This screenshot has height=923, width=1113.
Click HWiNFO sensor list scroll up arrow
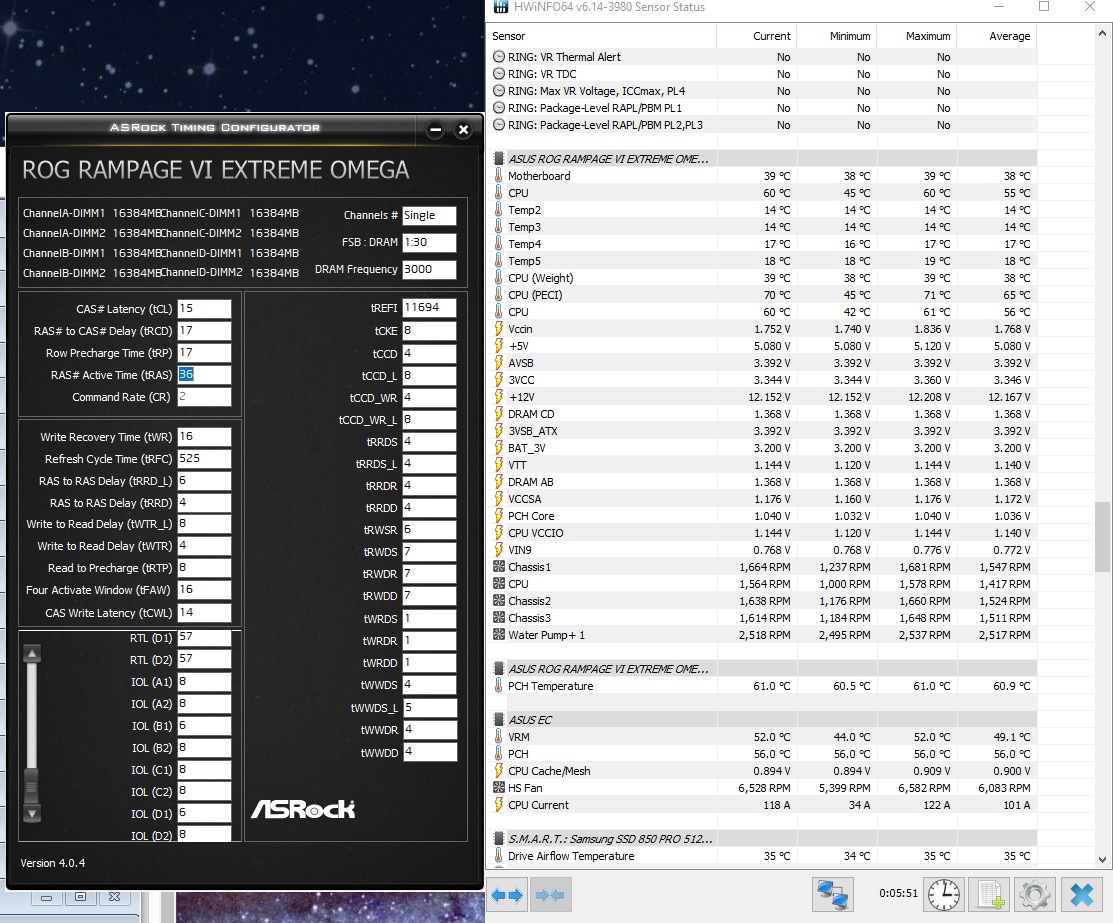1102,33
